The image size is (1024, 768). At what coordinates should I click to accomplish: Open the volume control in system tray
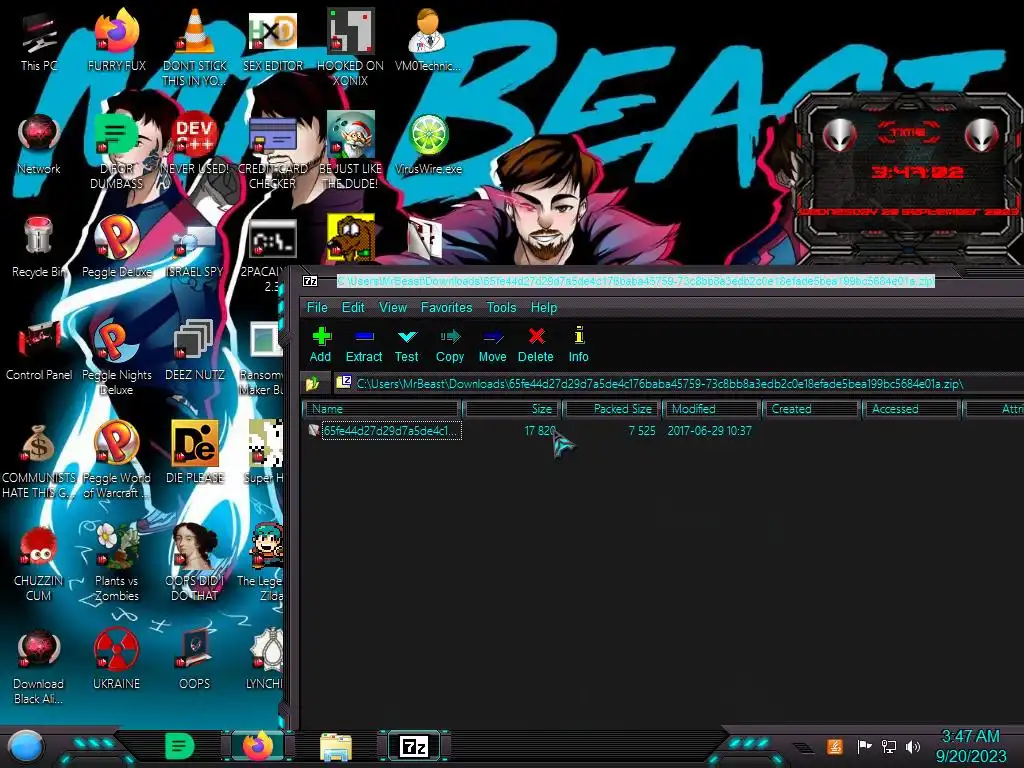click(x=913, y=746)
